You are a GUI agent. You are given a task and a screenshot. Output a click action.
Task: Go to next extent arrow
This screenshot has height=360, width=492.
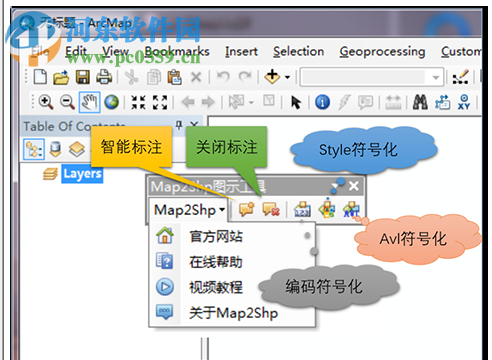pos(208,102)
